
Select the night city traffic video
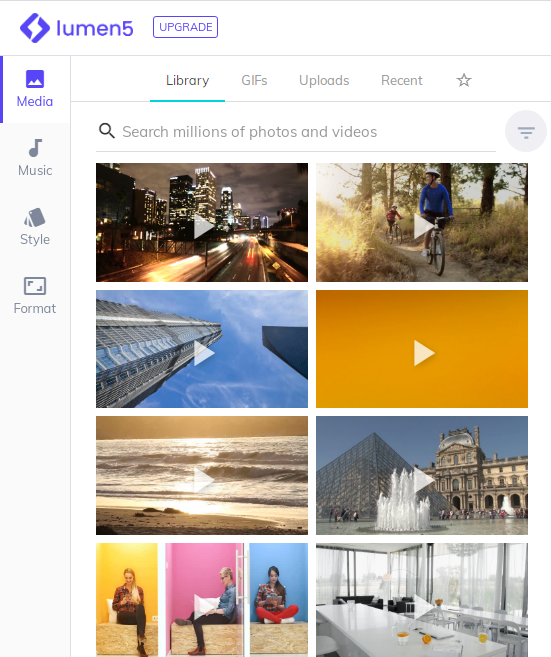(202, 222)
